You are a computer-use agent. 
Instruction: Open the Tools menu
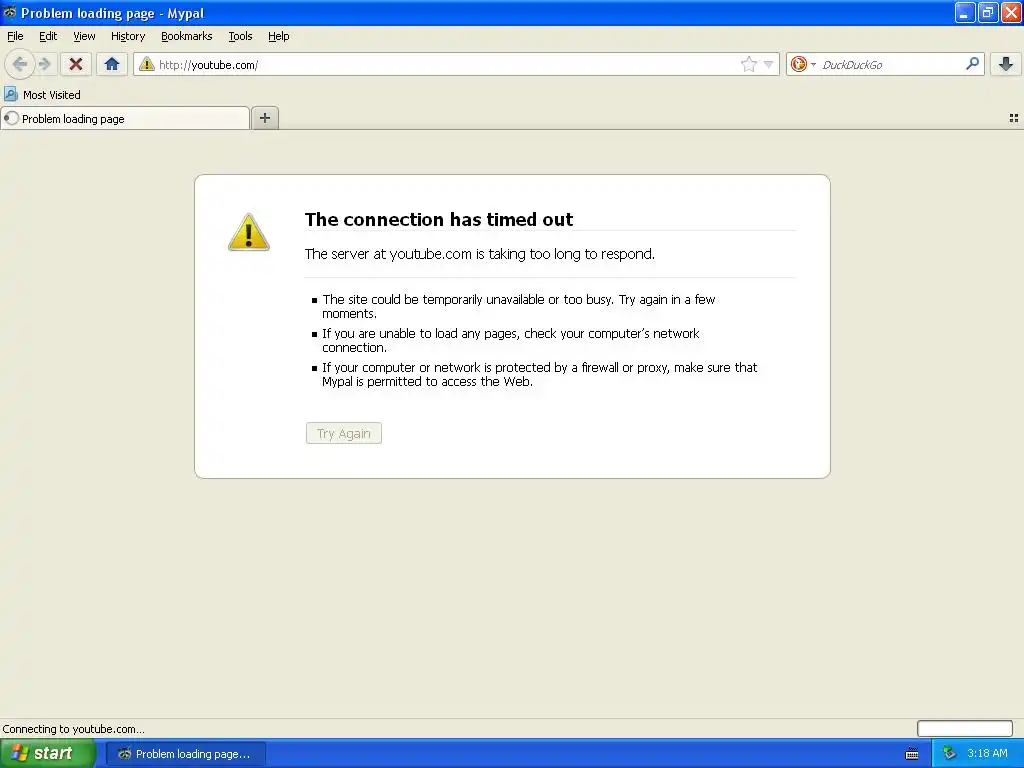pos(240,36)
